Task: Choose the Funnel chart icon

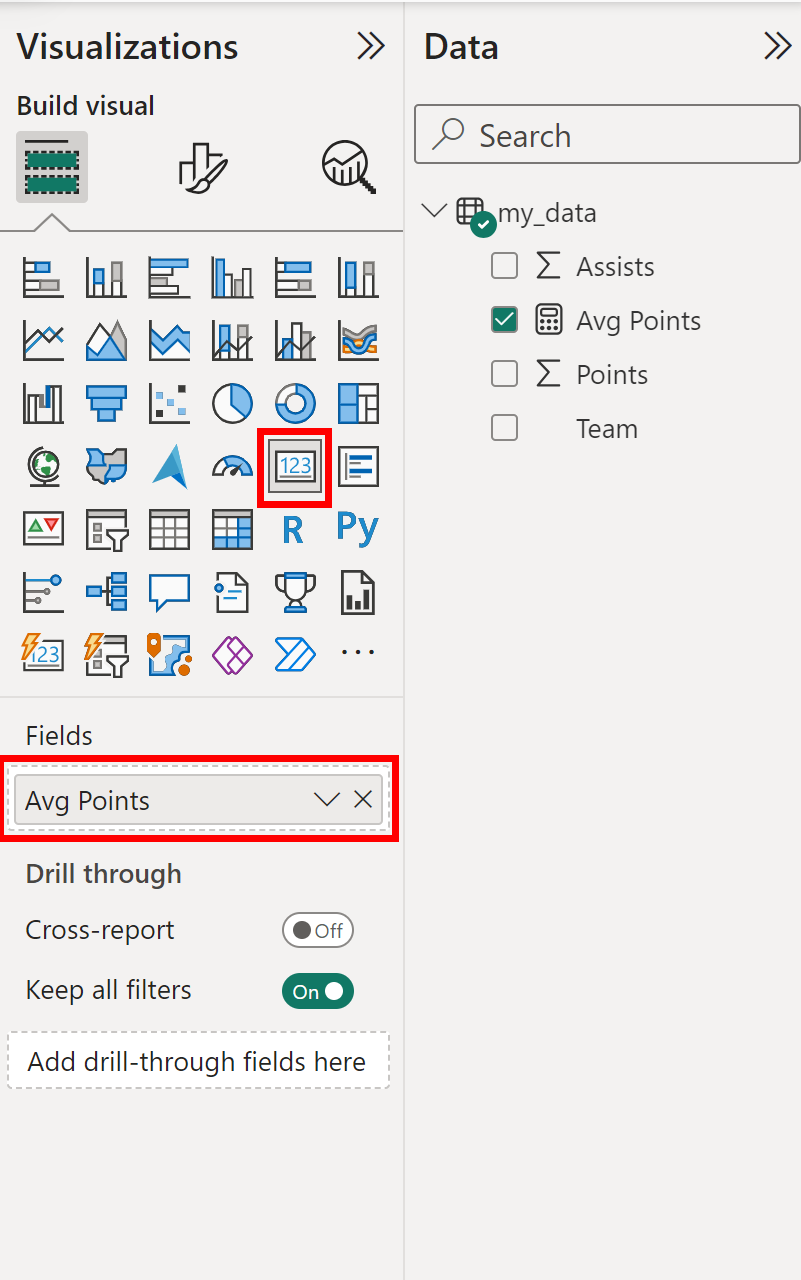Action: point(106,403)
